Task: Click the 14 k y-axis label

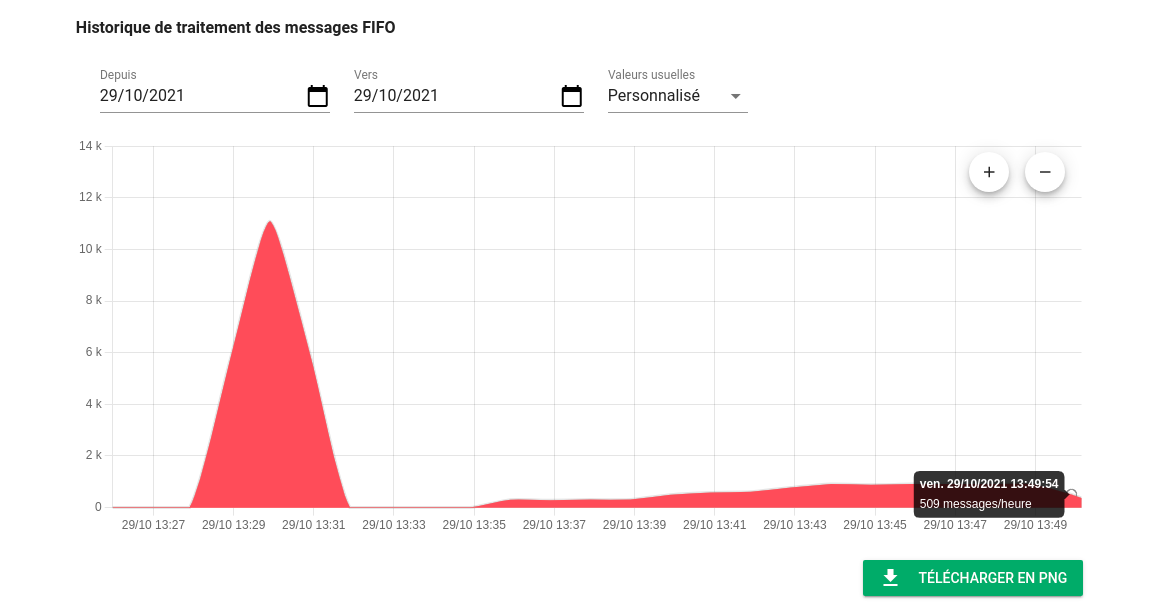Action: click(x=91, y=146)
